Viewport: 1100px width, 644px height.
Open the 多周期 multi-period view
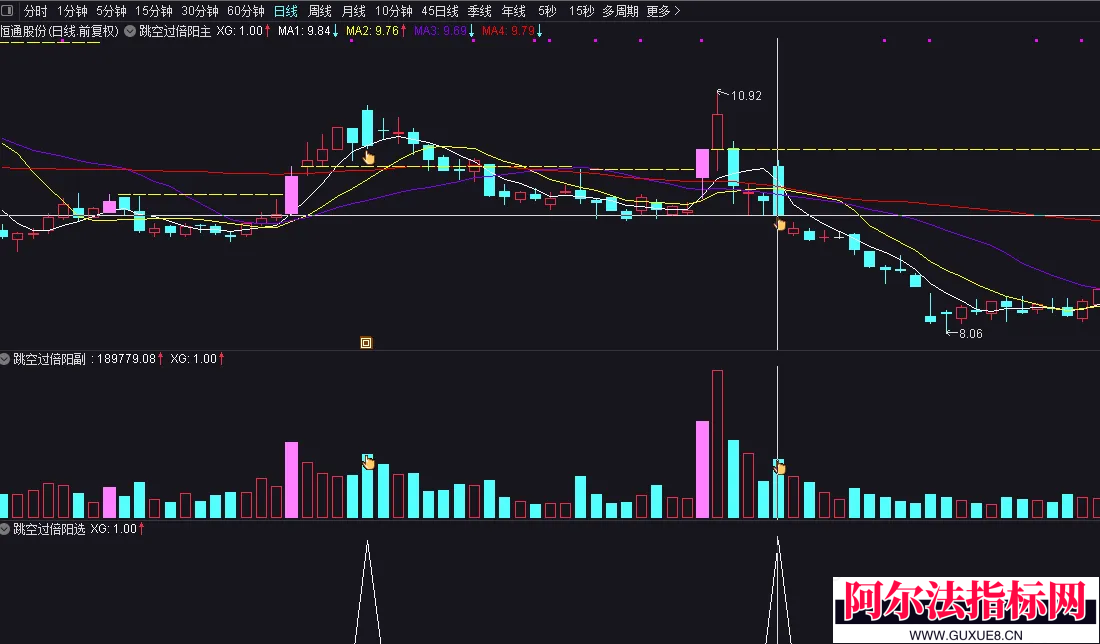point(620,11)
